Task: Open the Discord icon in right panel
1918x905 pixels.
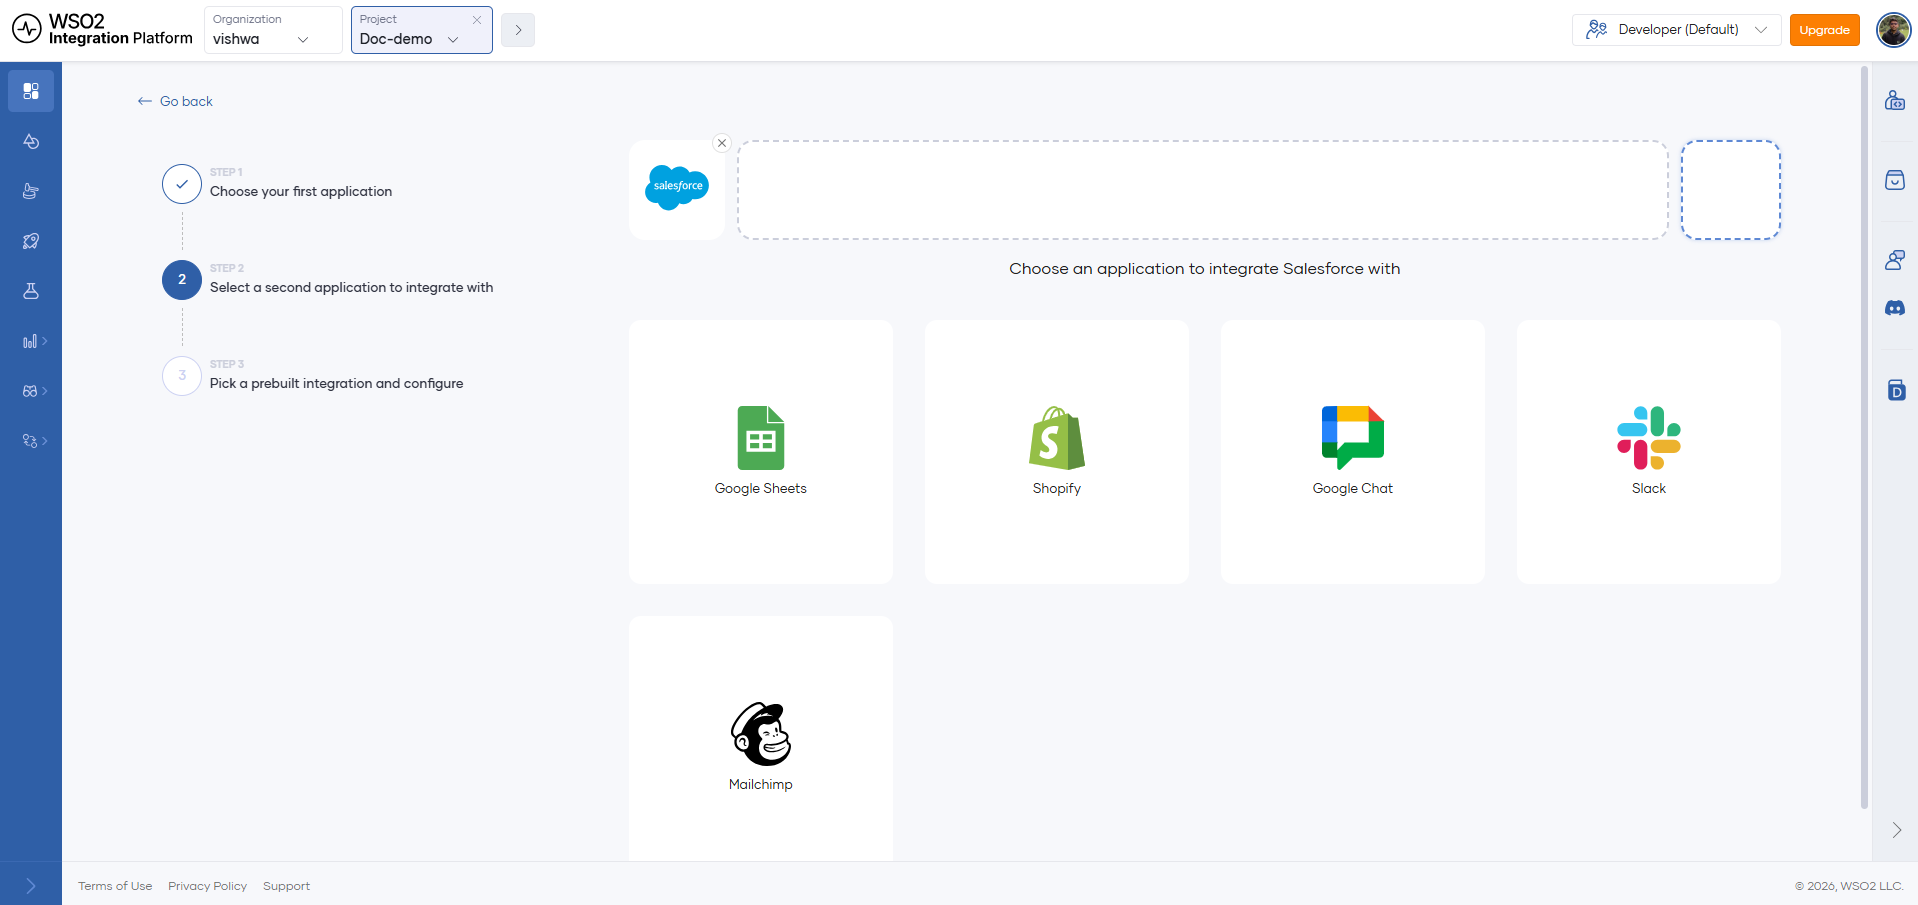Action: coord(1895,308)
